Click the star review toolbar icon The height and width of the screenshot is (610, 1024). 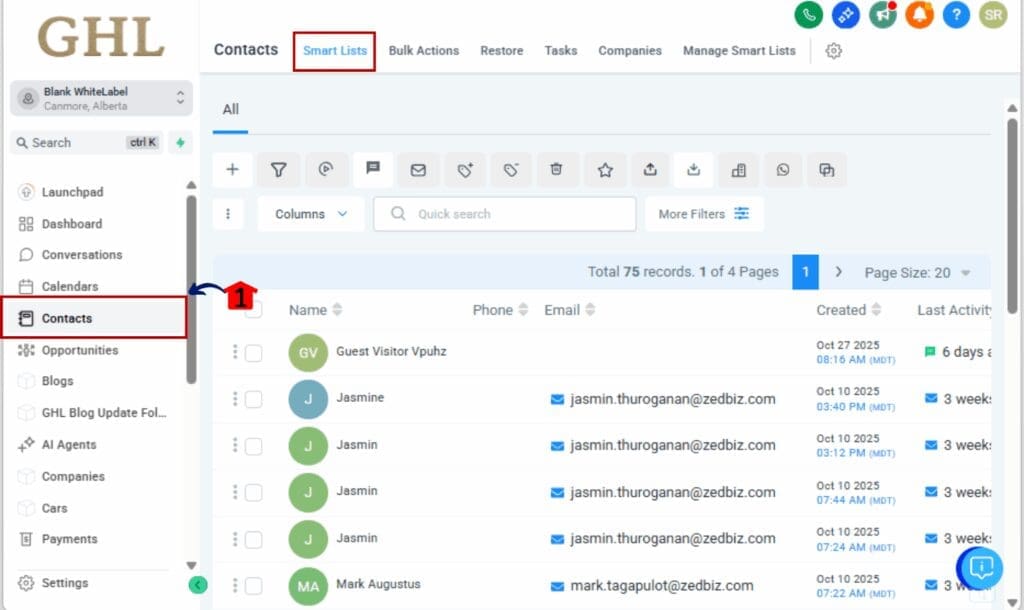605,170
